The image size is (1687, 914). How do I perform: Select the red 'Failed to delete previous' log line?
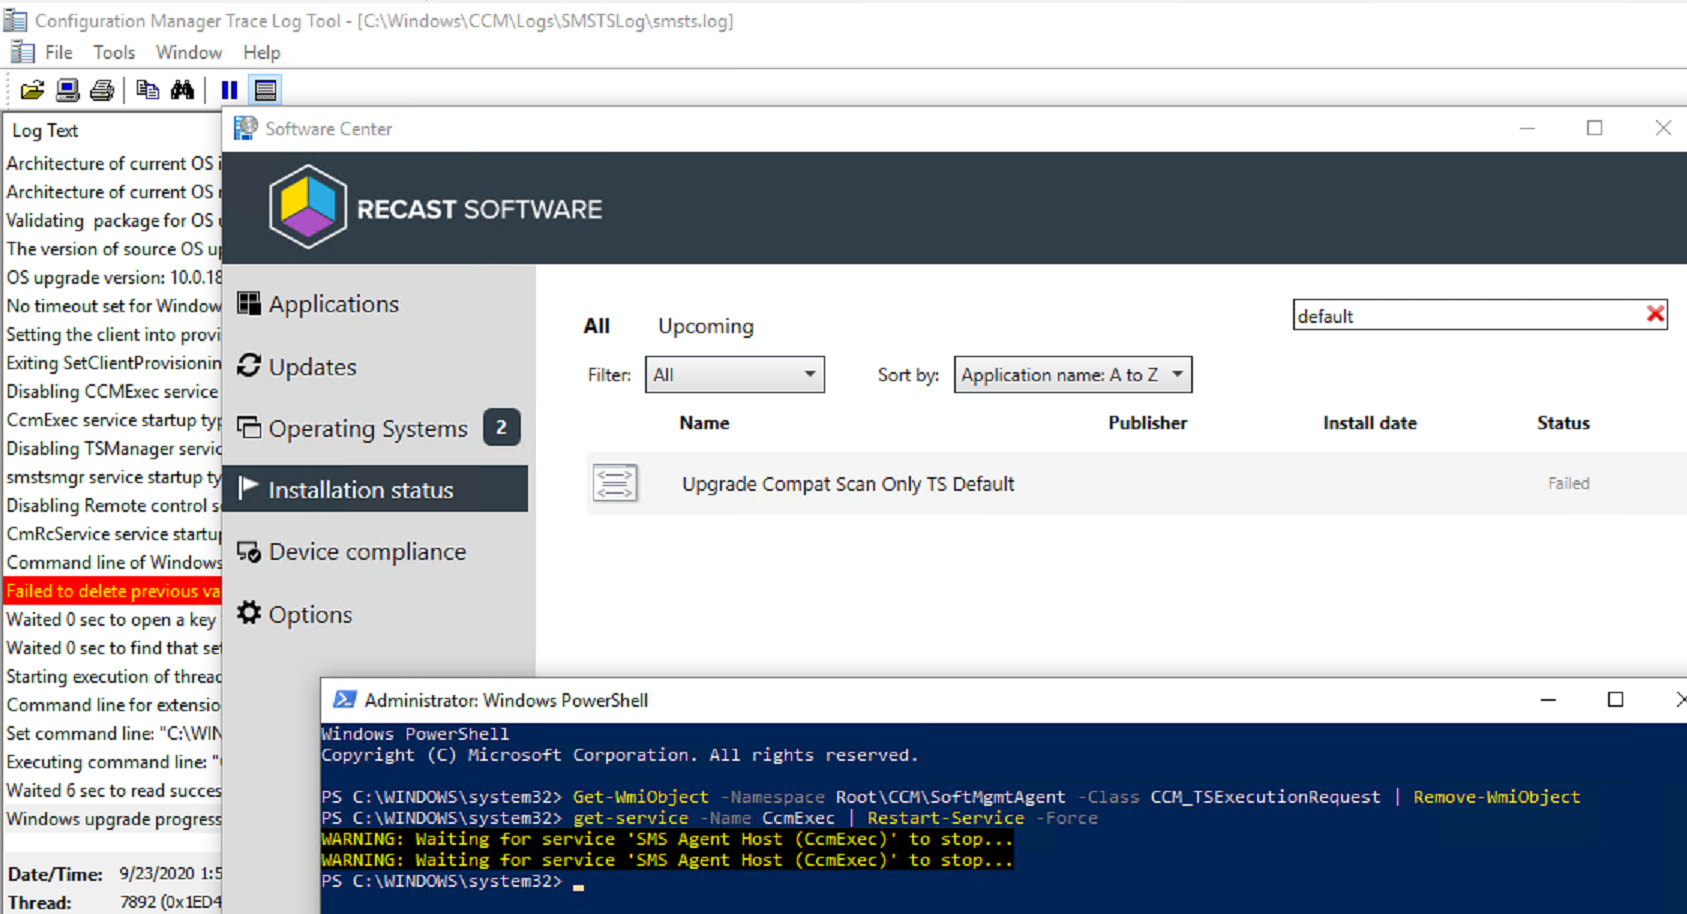pyautogui.click(x=112, y=591)
